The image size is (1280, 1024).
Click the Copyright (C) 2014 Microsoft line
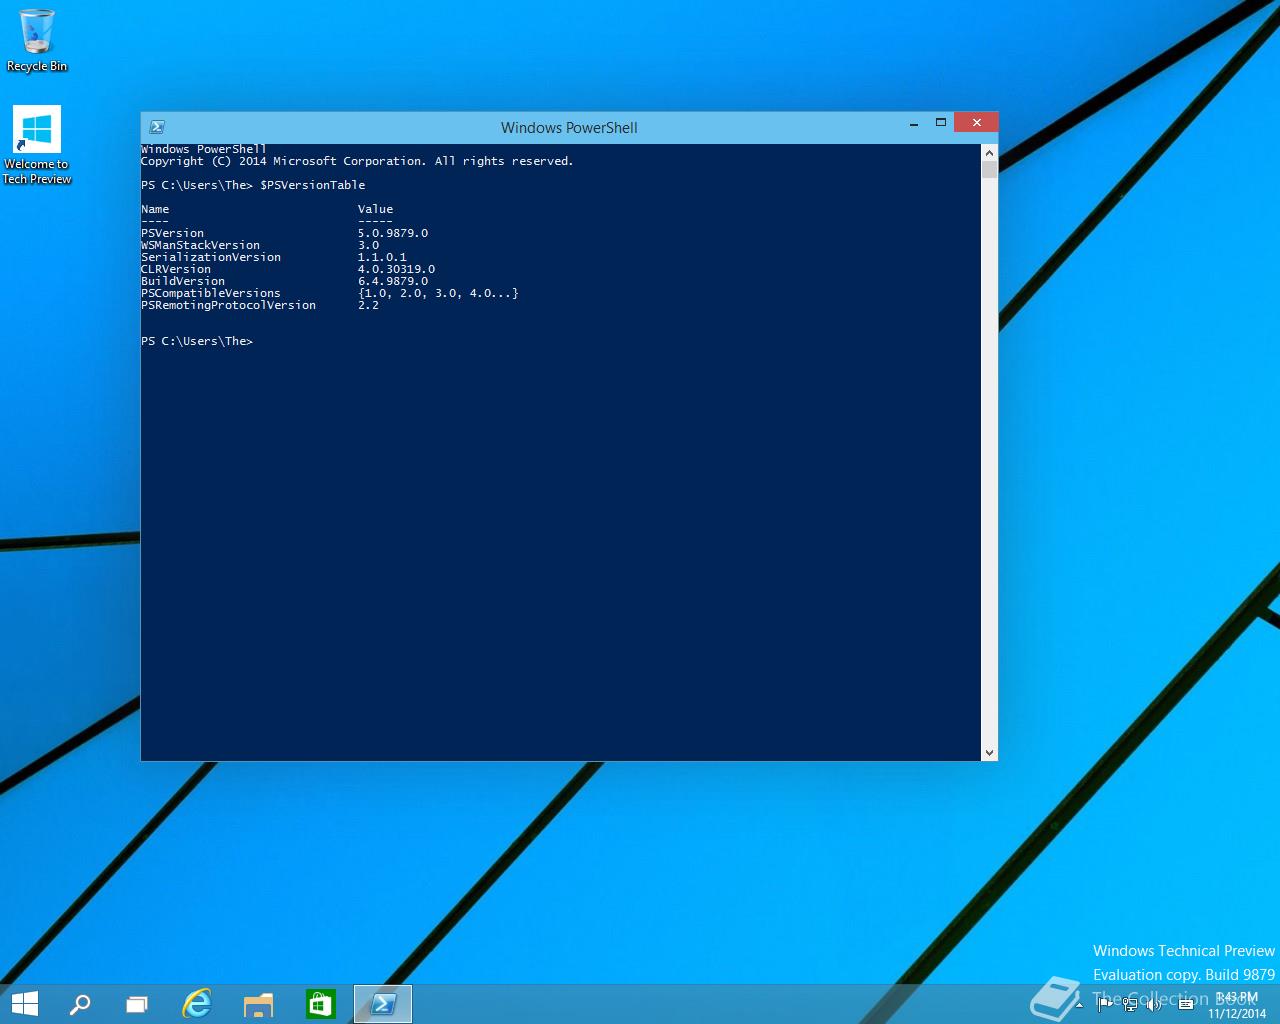[x=357, y=161]
